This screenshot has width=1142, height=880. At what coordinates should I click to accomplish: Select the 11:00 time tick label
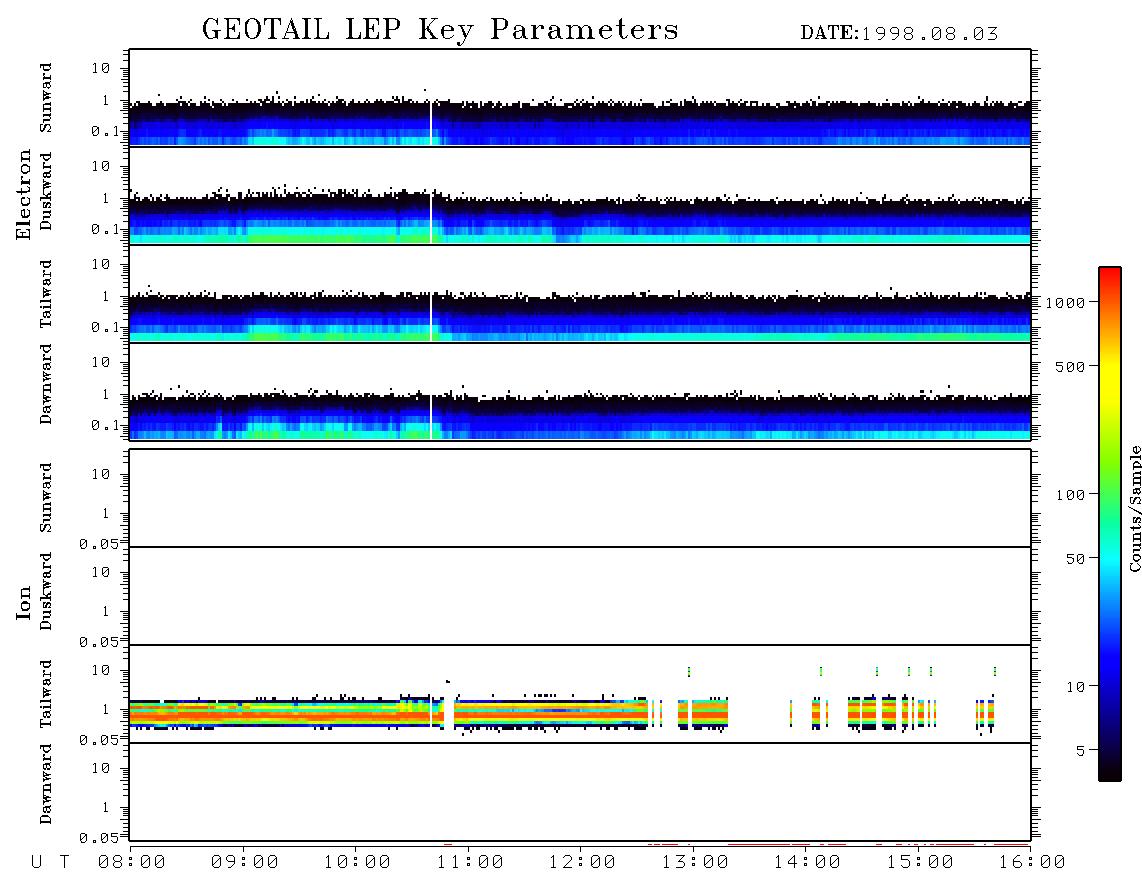(x=470, y=863)
